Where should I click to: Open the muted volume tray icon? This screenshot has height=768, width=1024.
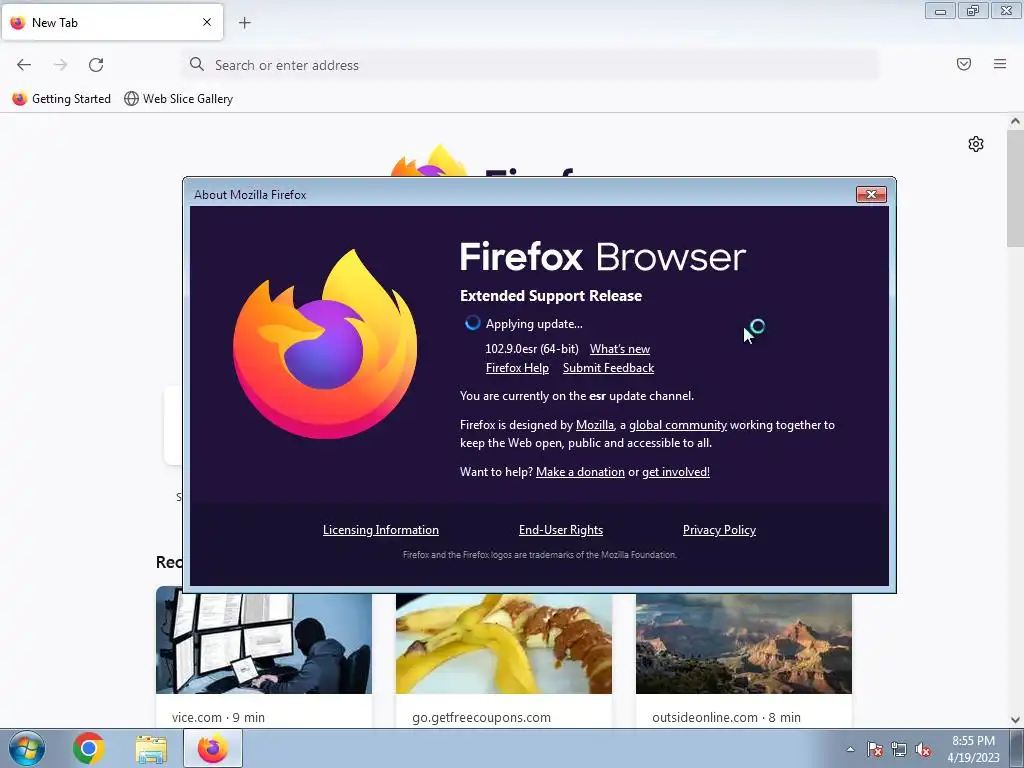(923, 749)
